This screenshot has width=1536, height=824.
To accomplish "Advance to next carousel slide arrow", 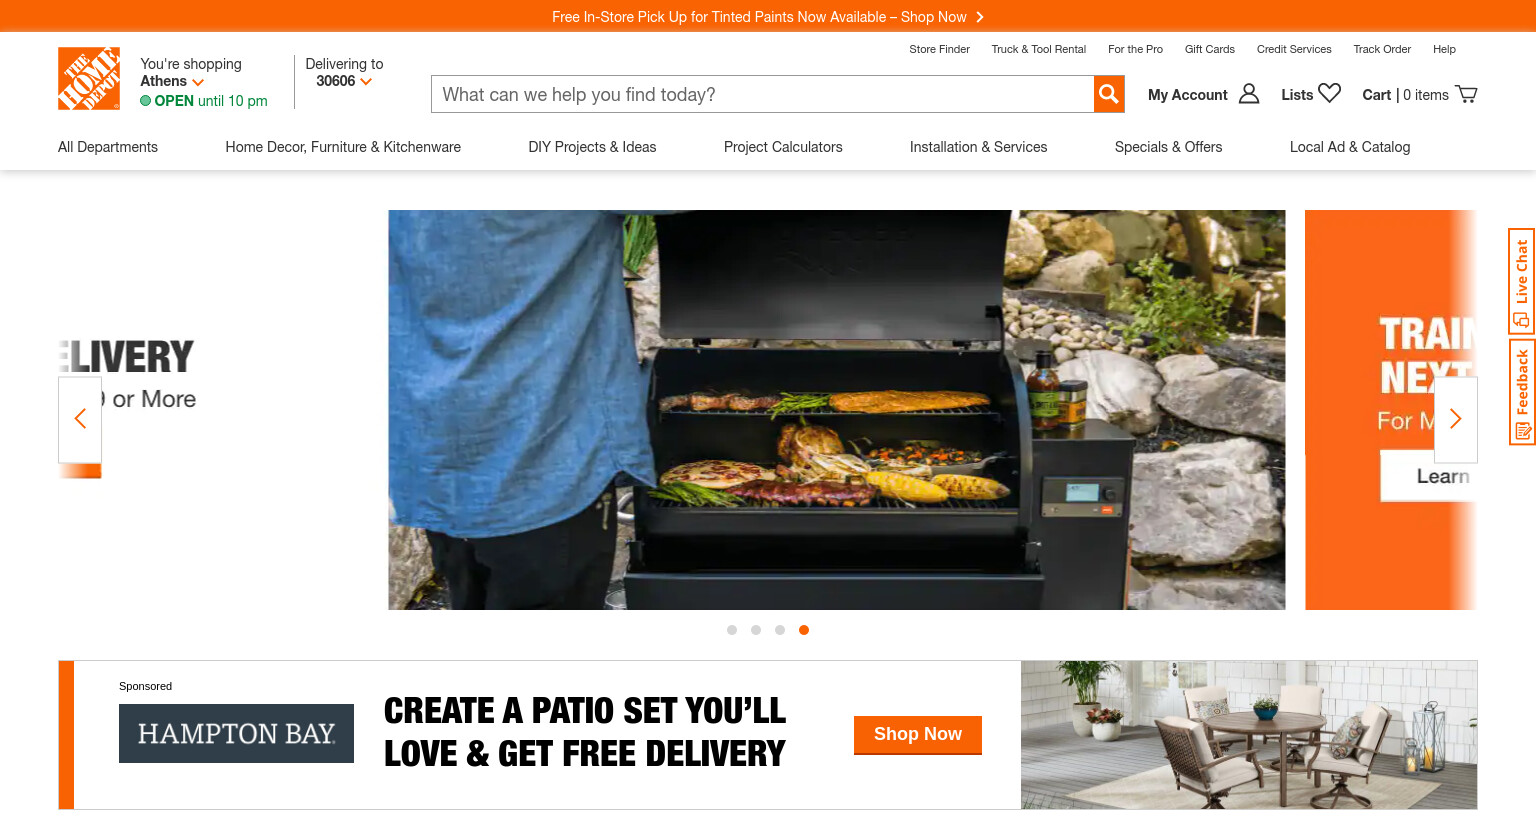I will [1456, 419].
